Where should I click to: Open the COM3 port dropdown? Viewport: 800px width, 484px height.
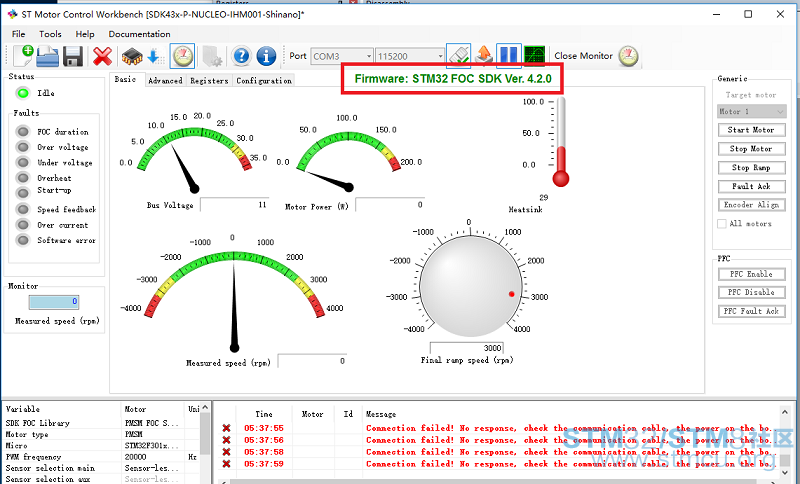coord(341,56)
